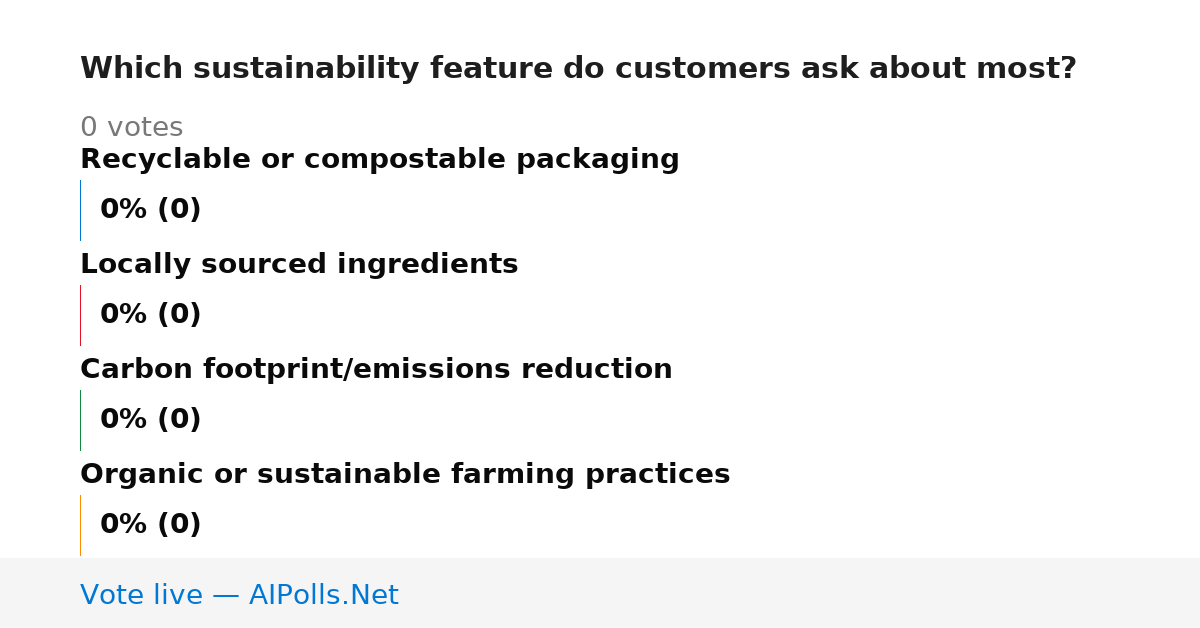Click the blue bar for Recyclable packaging
This screenshot has width=1200, height=628.
80,210
